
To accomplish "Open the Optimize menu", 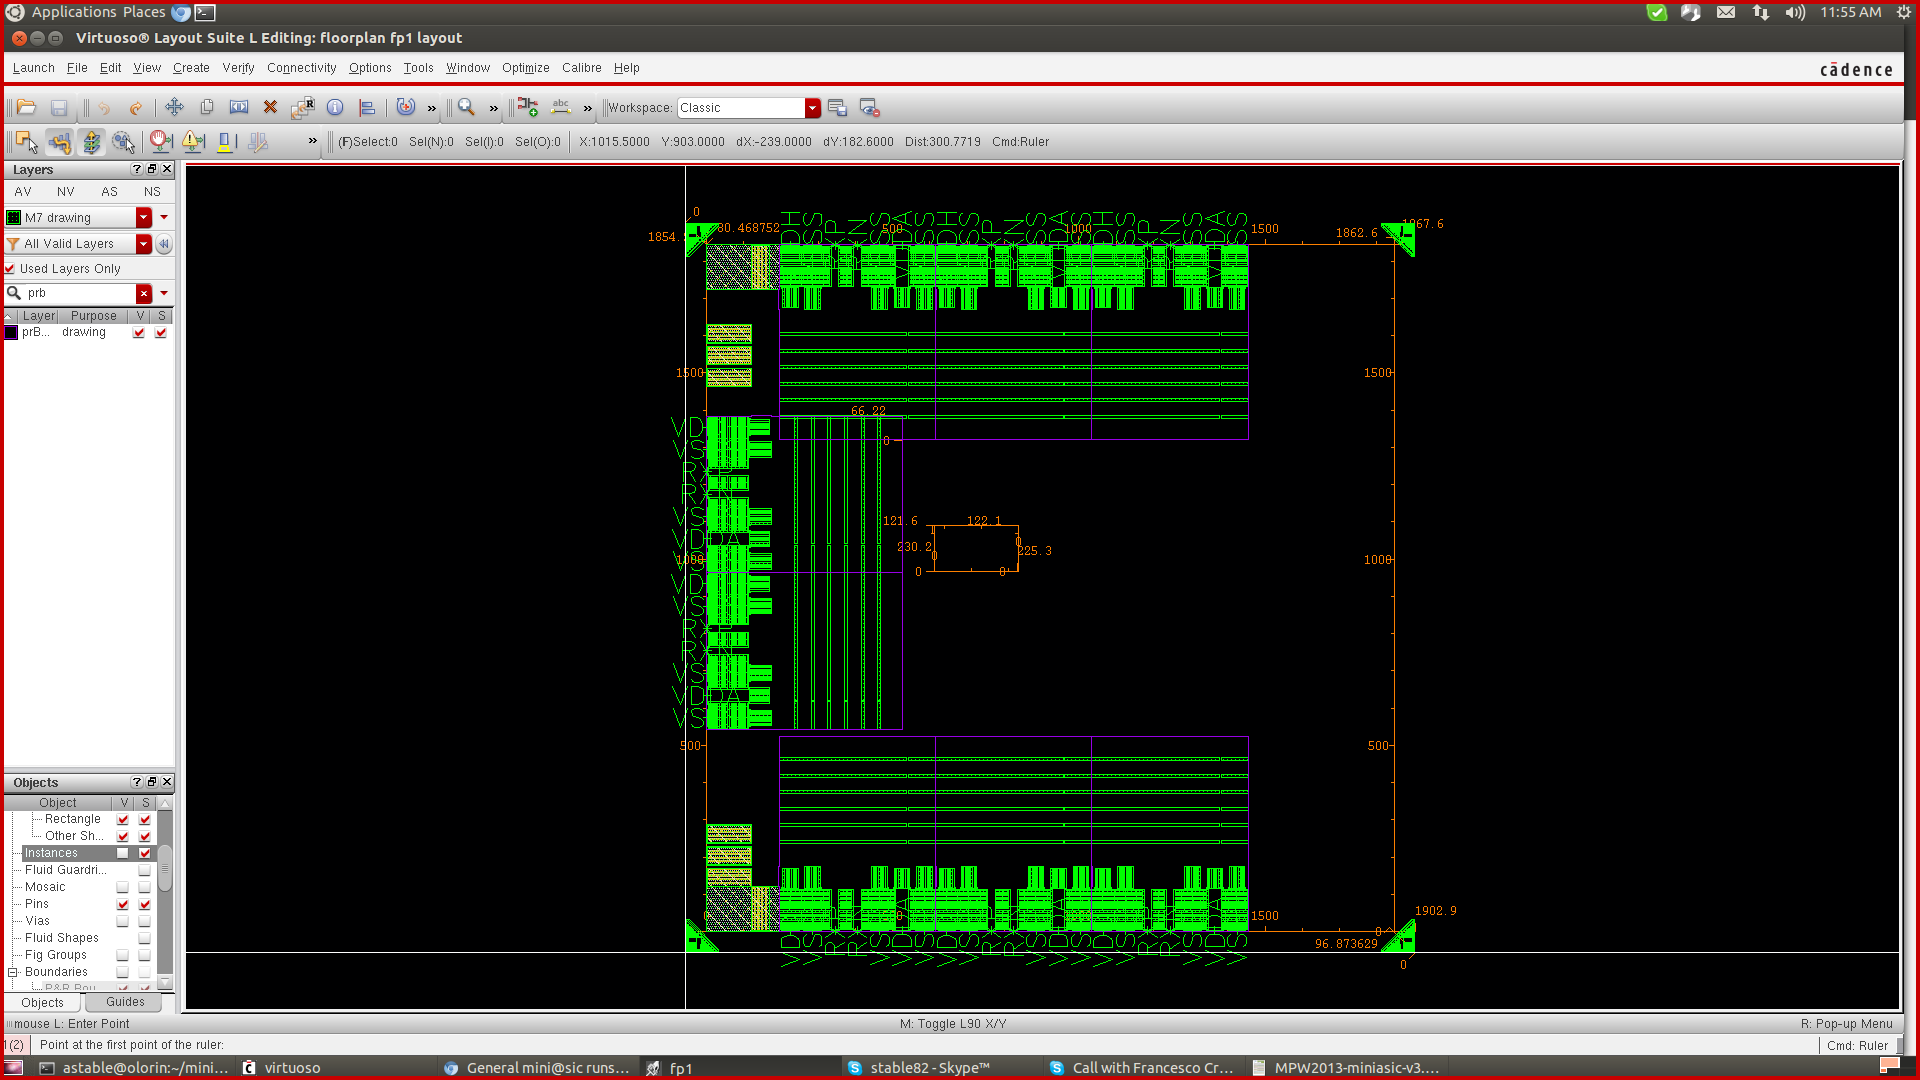I will pyautogui.click(x=526, y=68).
